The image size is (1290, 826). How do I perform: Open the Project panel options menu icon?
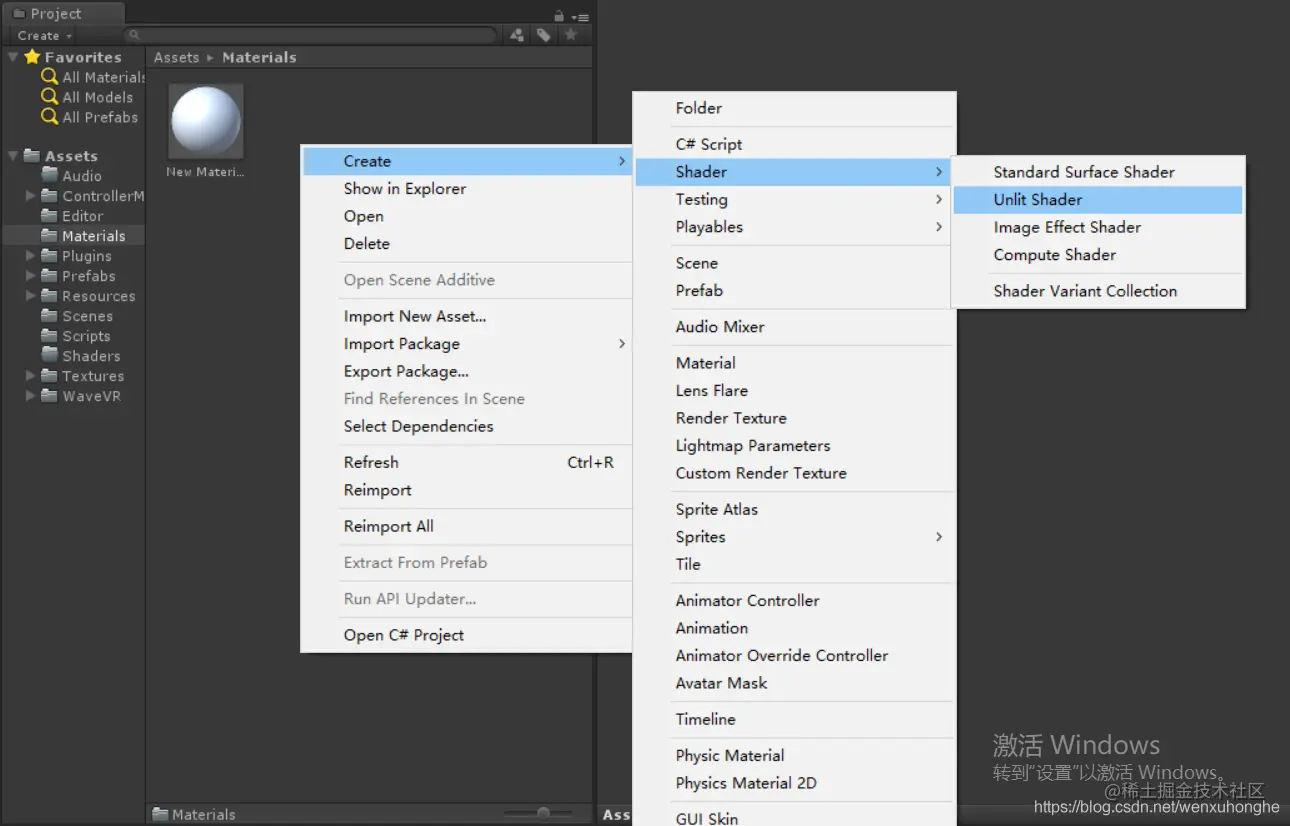tap(580, 17)
